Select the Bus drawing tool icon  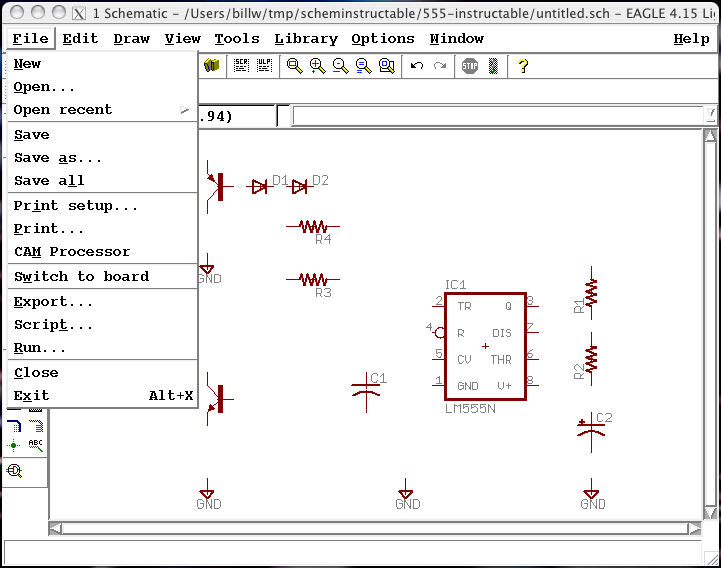[x=14, y=426]
